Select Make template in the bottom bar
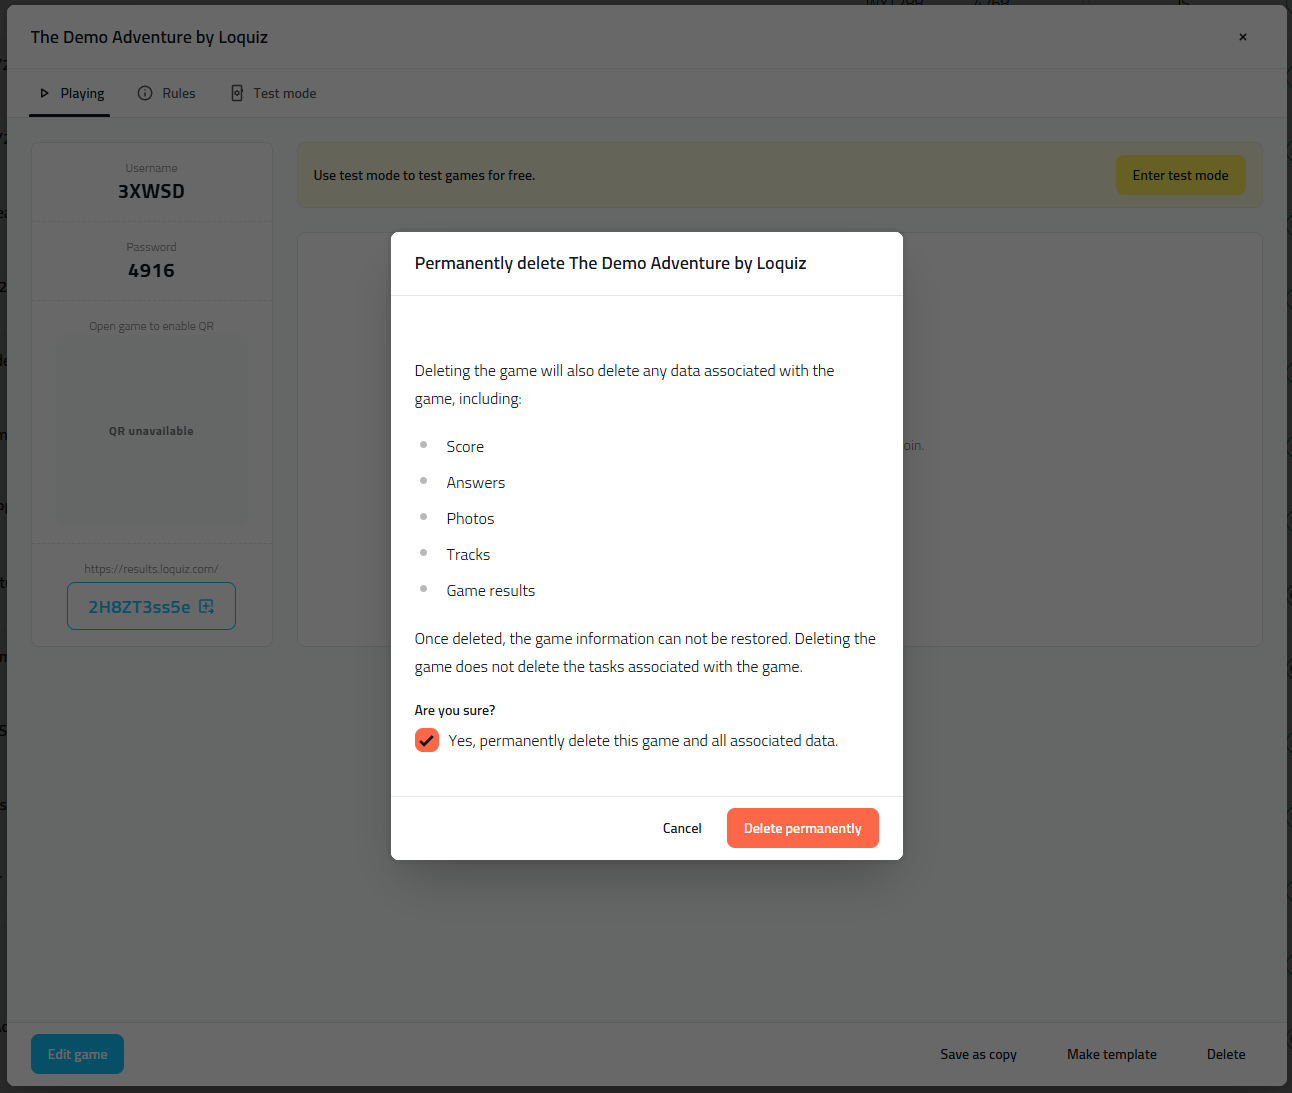The image size is (1292, 1093). [1111, 1054]
